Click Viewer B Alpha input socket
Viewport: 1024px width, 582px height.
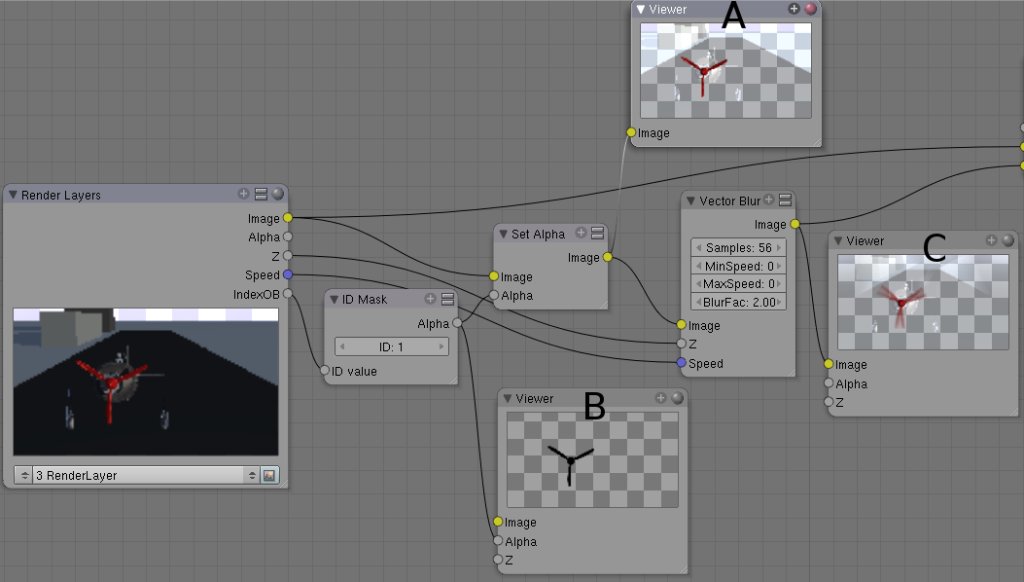pos(498,541)
